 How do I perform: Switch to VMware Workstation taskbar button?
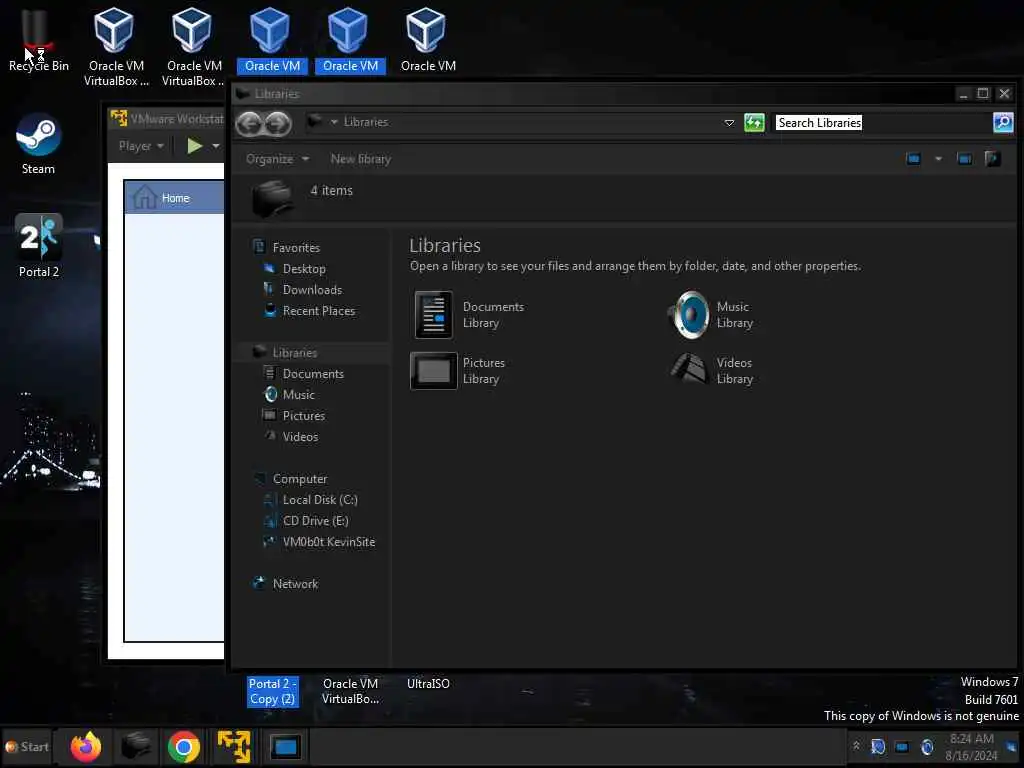pos(234,746)
